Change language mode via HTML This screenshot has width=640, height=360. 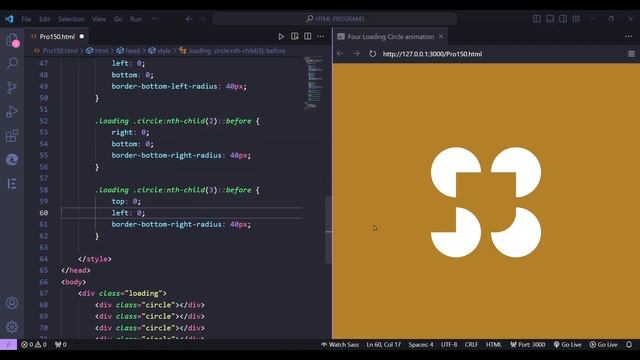pyautogui.click(x=493, y=344)
